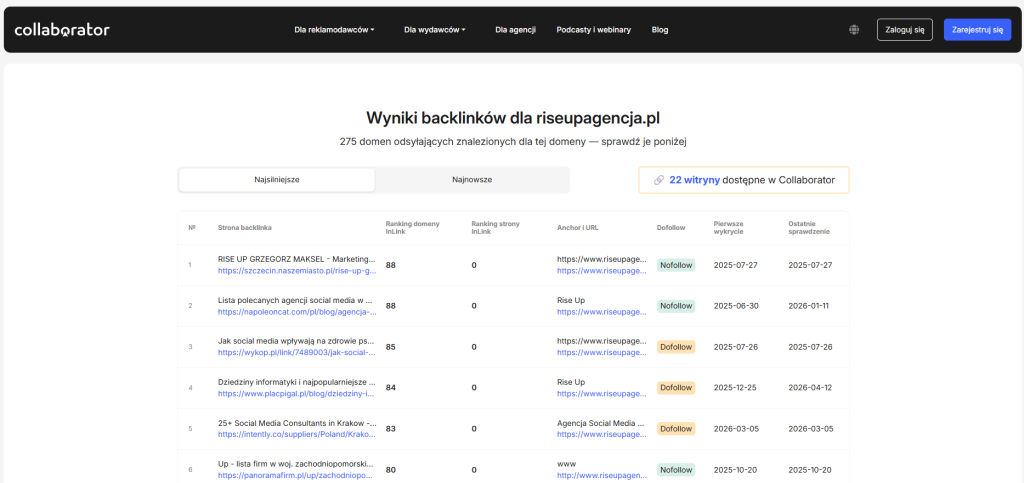Click Ostatnie sprawdzenie column header
This screenshot has width=1024, height=483.
tap(809, 228)
